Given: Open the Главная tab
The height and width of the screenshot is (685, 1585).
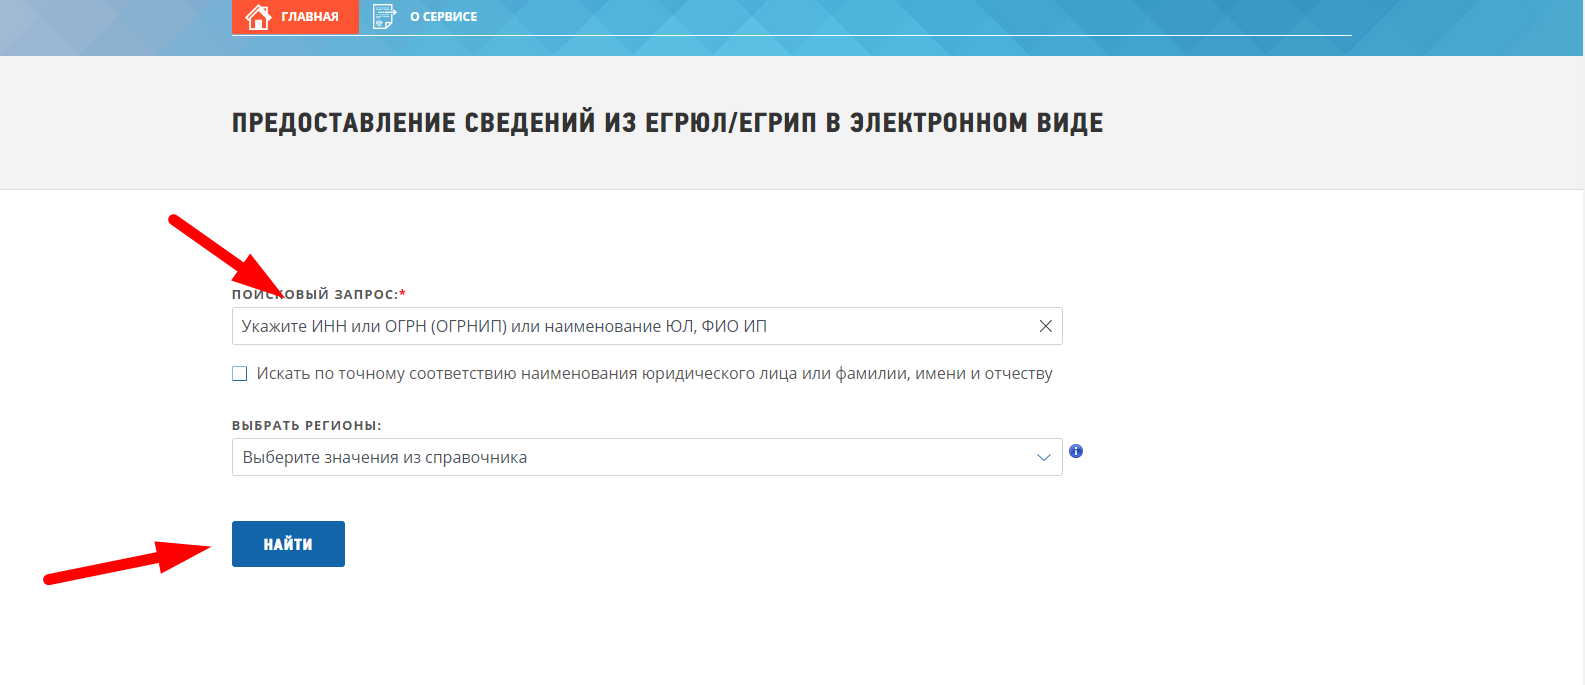Looking at the screenshot, I should (x=309, y=17).
